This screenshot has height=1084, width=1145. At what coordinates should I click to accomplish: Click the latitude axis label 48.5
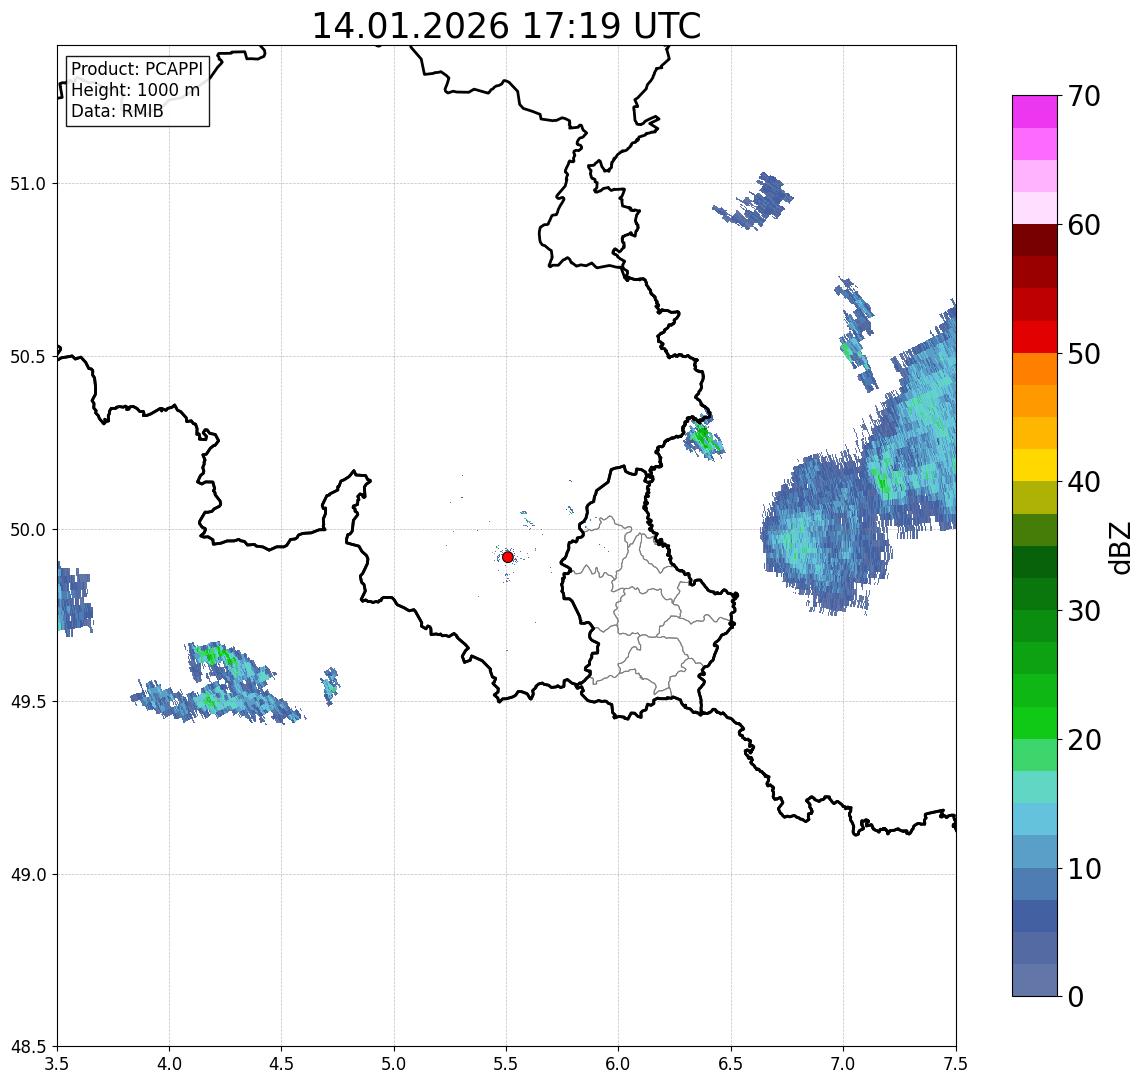(x=28, y=1047)
